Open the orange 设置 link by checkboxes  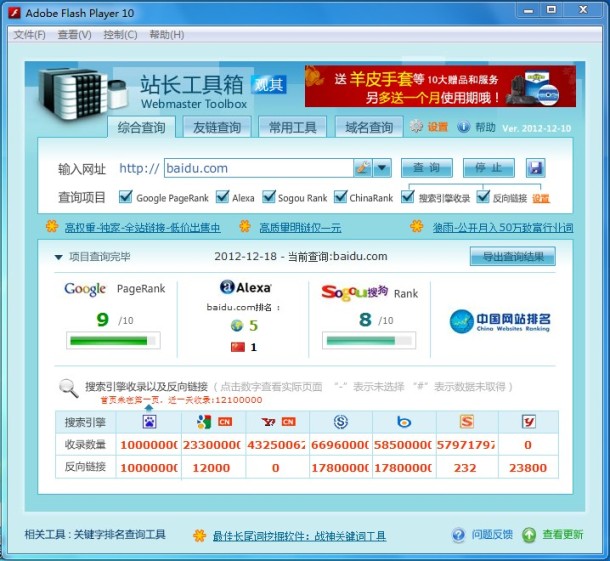click(x=541, y=198)
